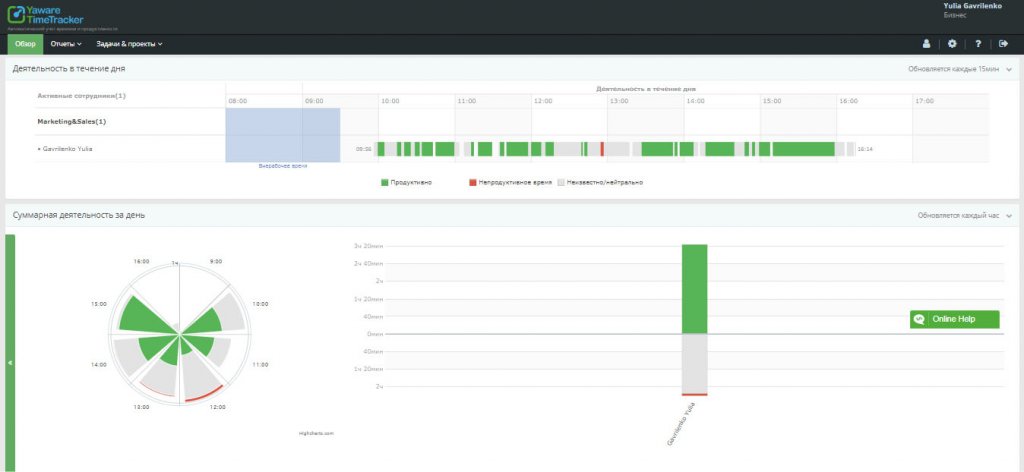The width and height of the screenshot is (1024, 472).
Task: Click the Yaware TimeTracker logo
Action: click(x=46, y=16)
